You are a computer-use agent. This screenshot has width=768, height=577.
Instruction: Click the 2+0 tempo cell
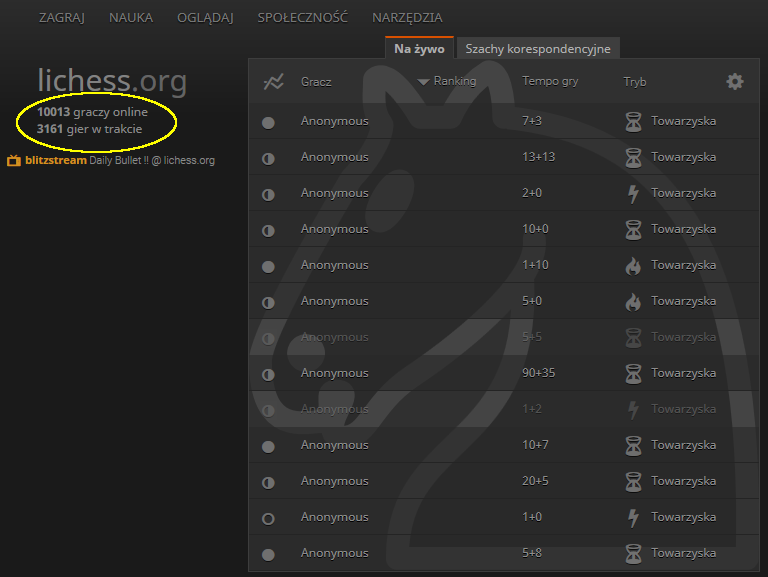click(x=532, y=193)
